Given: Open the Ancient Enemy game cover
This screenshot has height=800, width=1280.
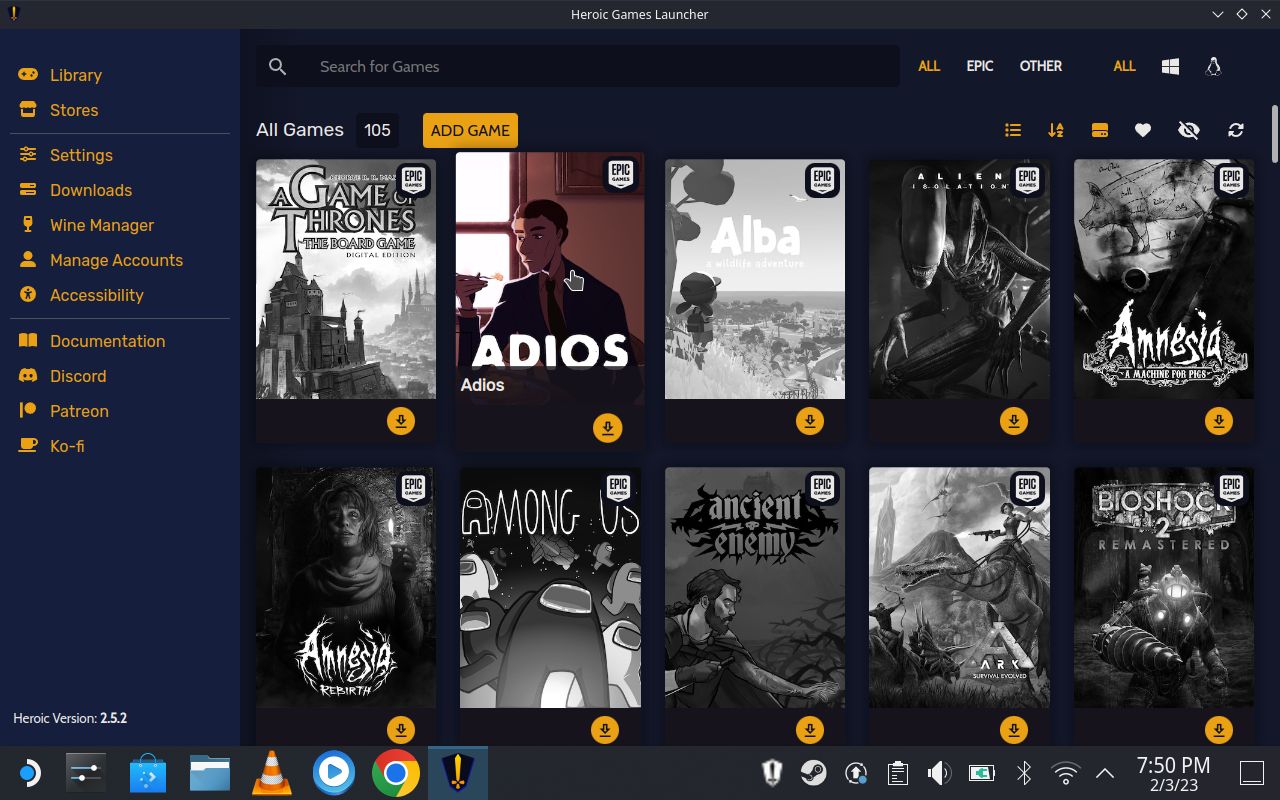Looking at the screenshot, I should (x=755, y=587).
